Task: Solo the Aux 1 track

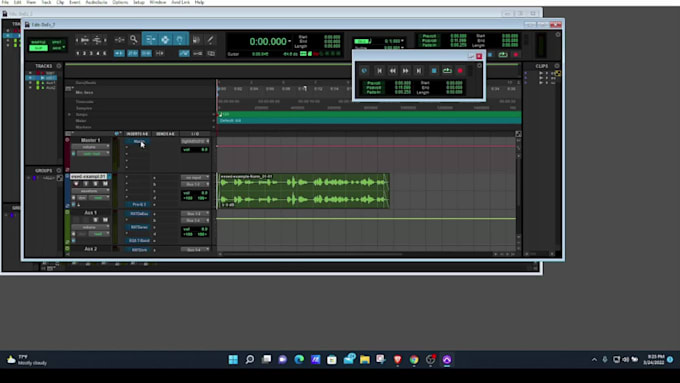Action: click(x=95, y=220)
